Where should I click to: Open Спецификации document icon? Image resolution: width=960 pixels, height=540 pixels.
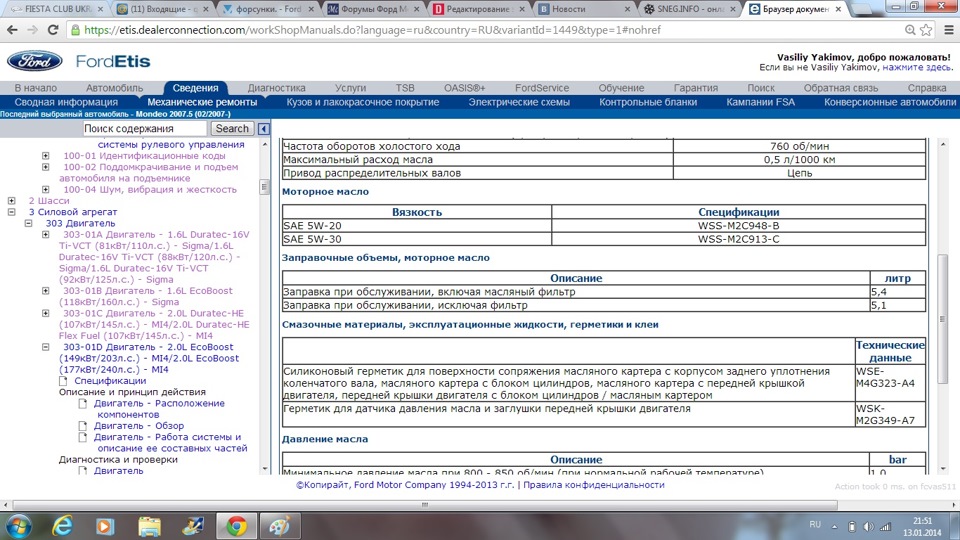tap(63, 381)
